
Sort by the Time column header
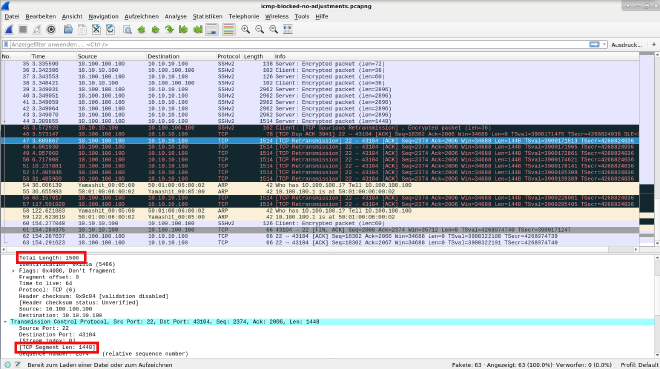coord(53,56)
